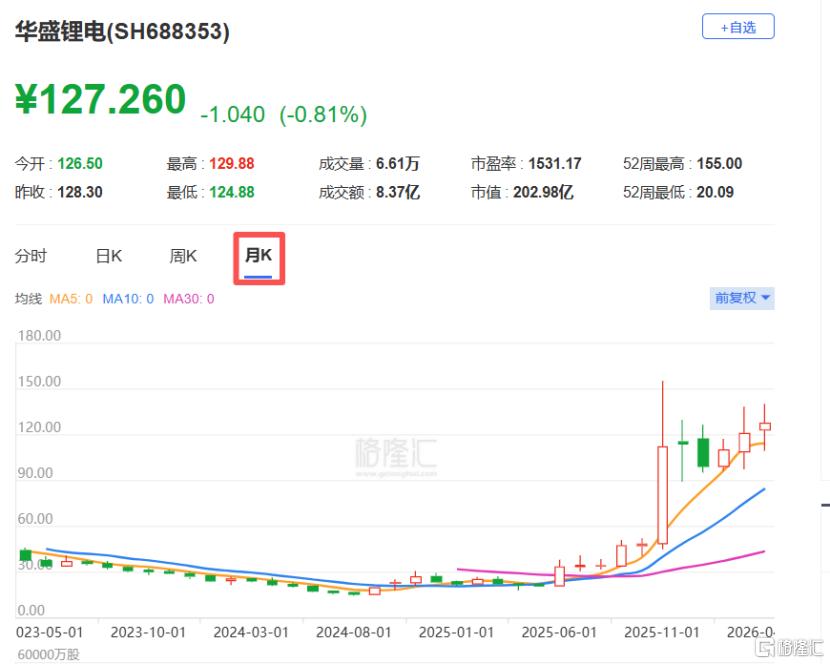830x664 pixels.
Task: Click the 180.00 price axis label
Action: 37,336
